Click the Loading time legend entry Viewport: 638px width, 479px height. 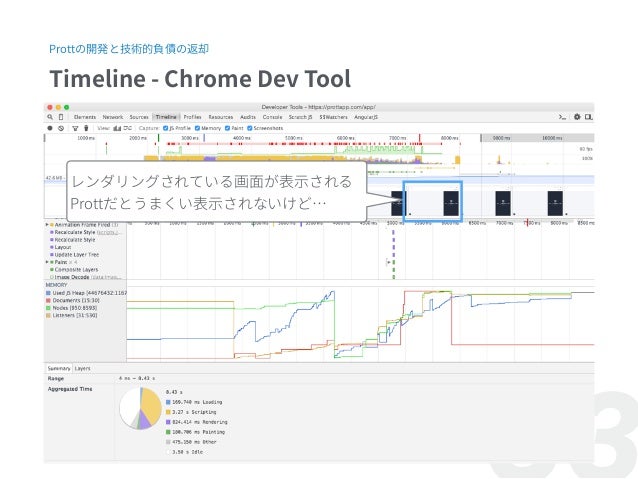pos(194,402)
